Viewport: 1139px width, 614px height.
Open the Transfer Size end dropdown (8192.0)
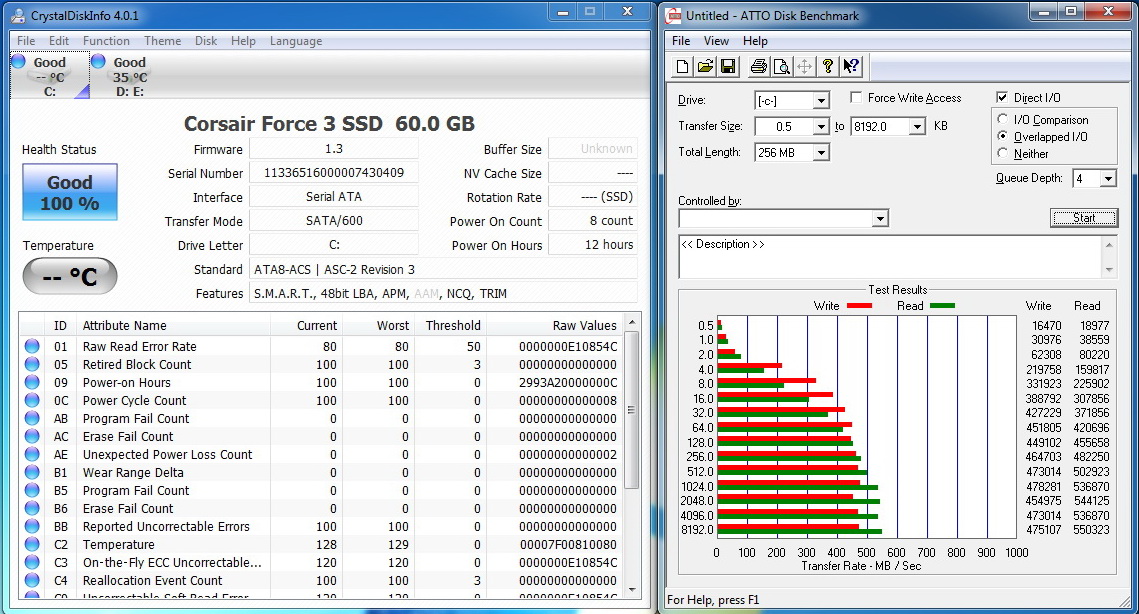(x=917, y=126)
